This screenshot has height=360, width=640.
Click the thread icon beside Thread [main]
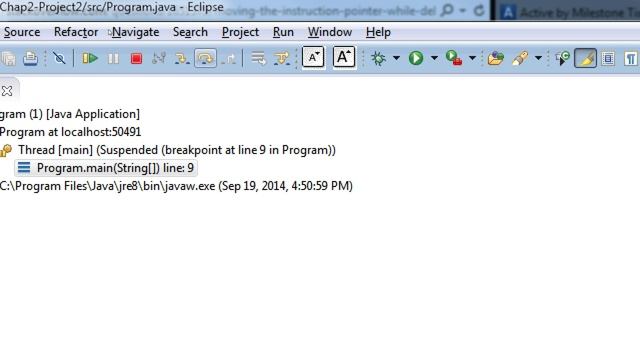[6, 150]
